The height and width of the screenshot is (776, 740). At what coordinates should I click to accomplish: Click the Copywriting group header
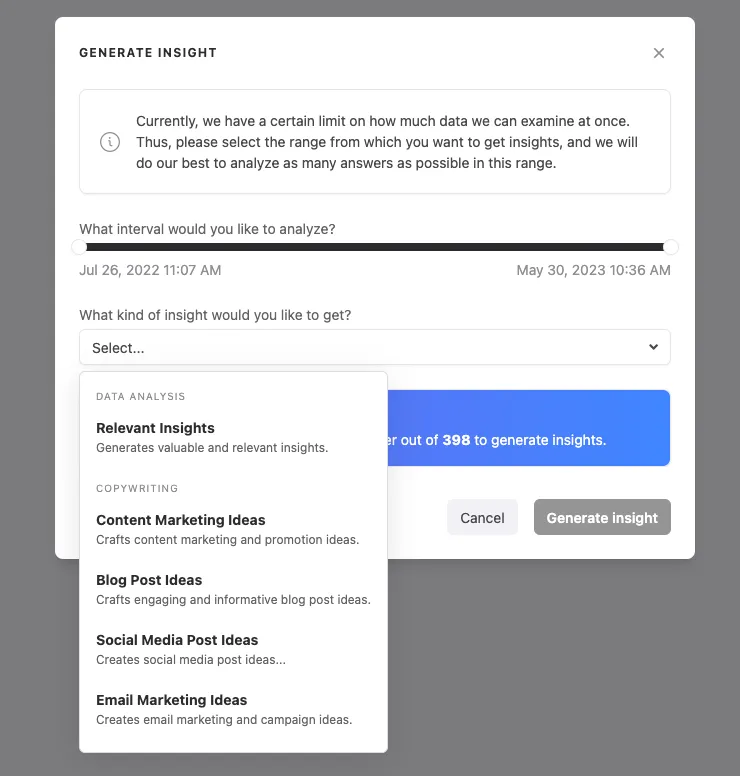pyautogui.click(x=137, y=488)
